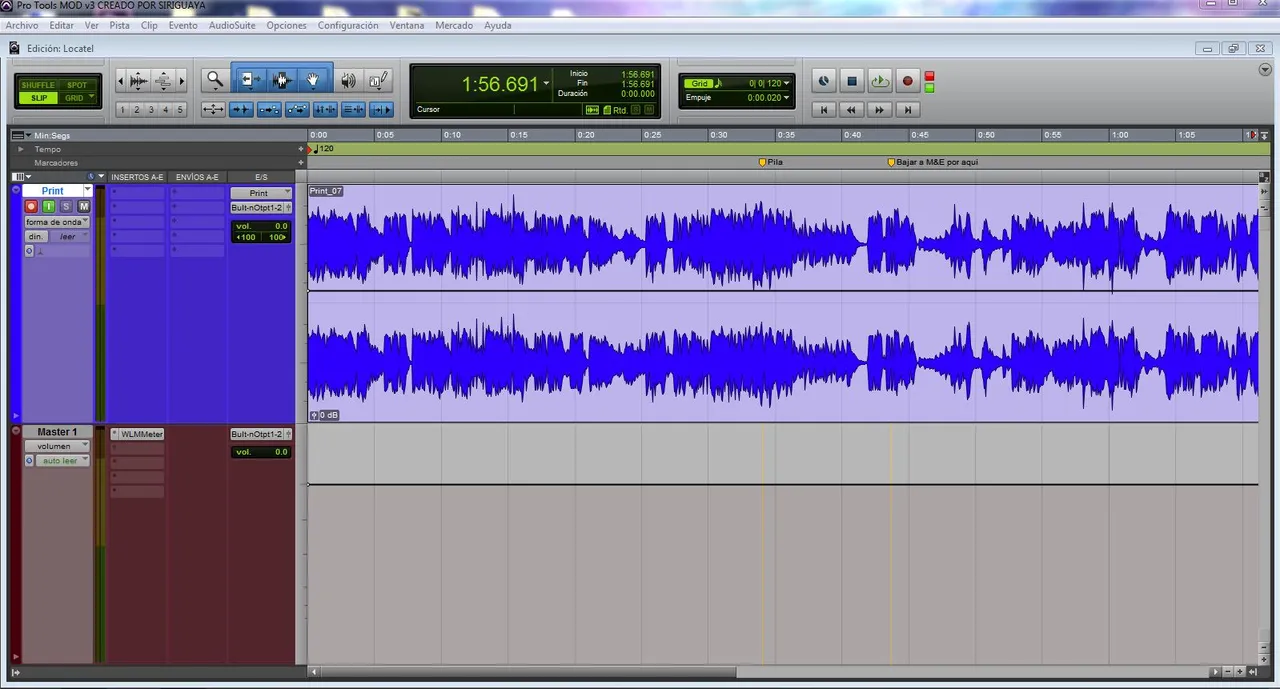Click the MIDI zoom button

pos(163,80)
